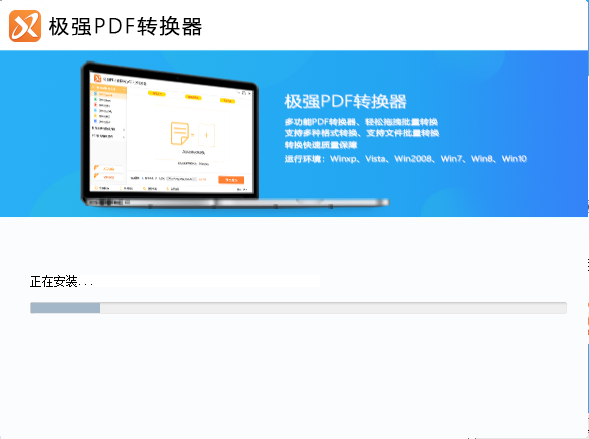Click the laptop preview image in banner
The height and width of the screenshot is (439, 589).
tap(235, 134)
